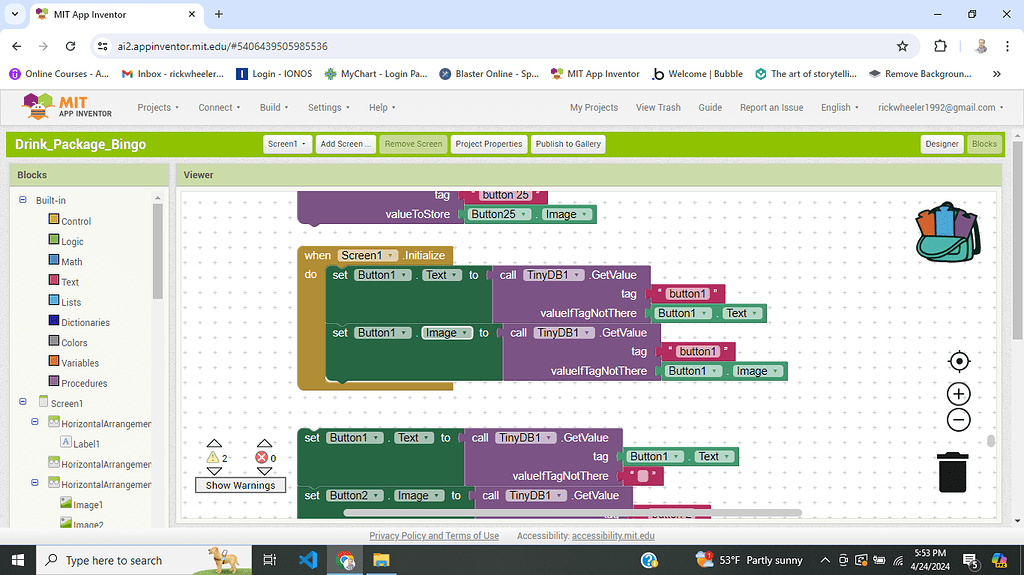Click the center workspace target icon

coord(958,361)
